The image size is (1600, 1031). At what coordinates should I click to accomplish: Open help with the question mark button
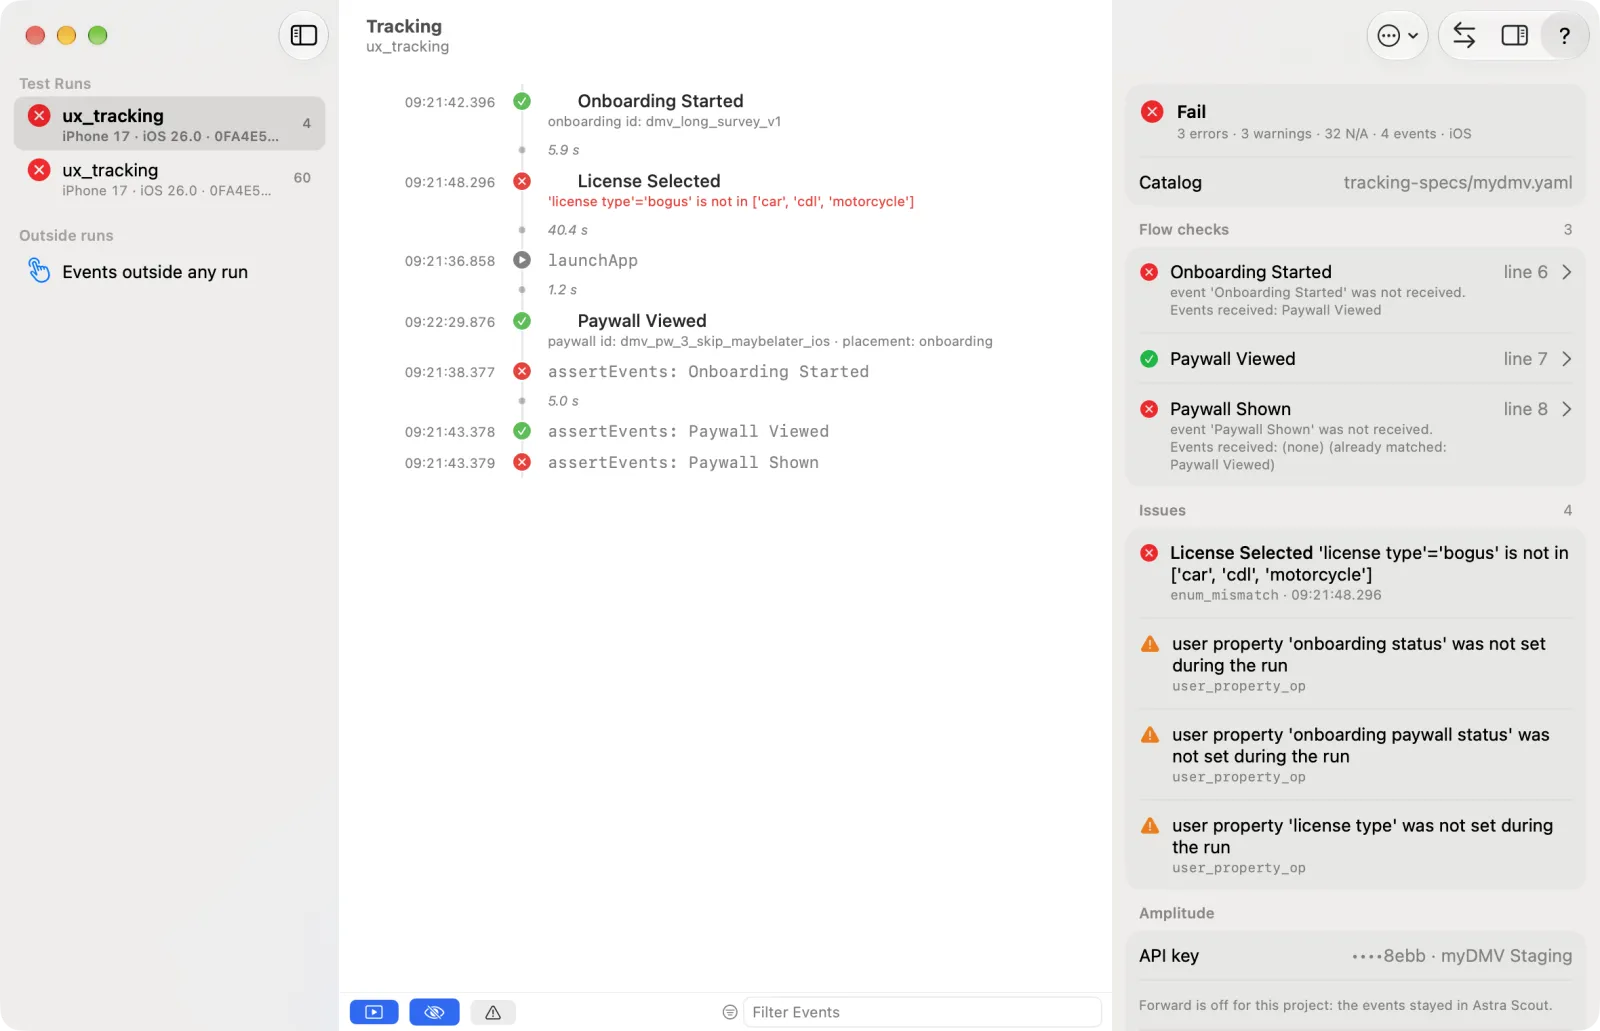coord(1564,36)
